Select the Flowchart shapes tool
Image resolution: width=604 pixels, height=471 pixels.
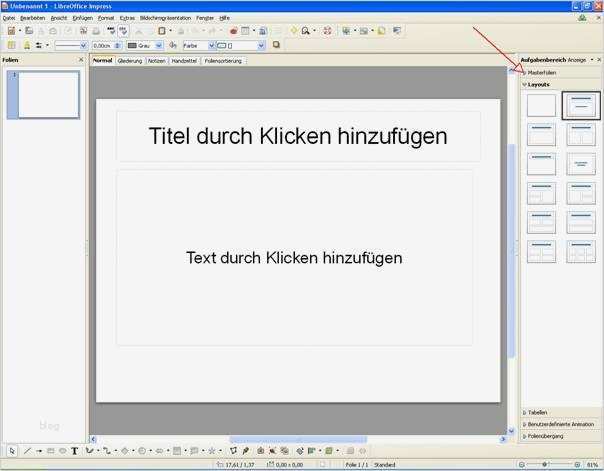coord(177,451)
